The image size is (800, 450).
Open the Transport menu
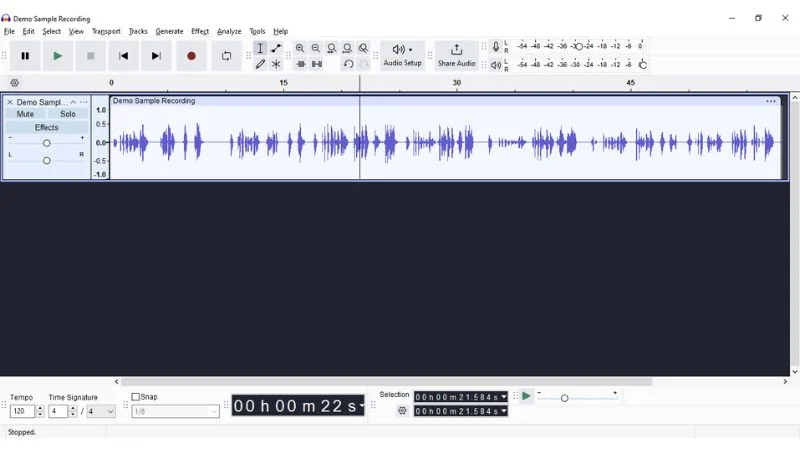tap(106, 31)
